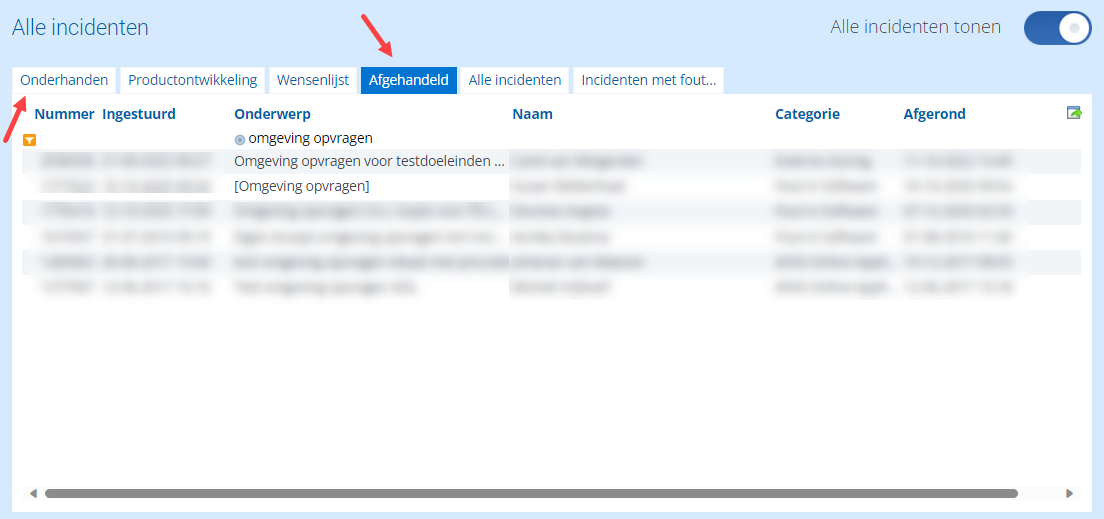Switch to the Productontwikkeling tab
Image resolution: width=1104 pixels, height=519 pixels.
pos(192,80)
